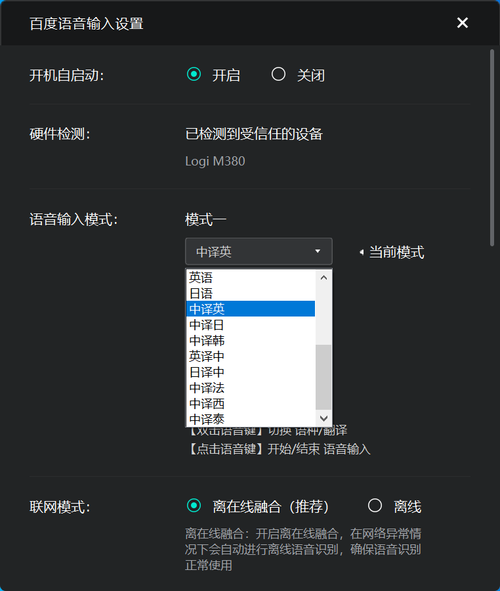The width and height of the screenshot is (500, 591).
Task: Choose 英译中 from the dropdown list
Action: [x=251, y=356]
